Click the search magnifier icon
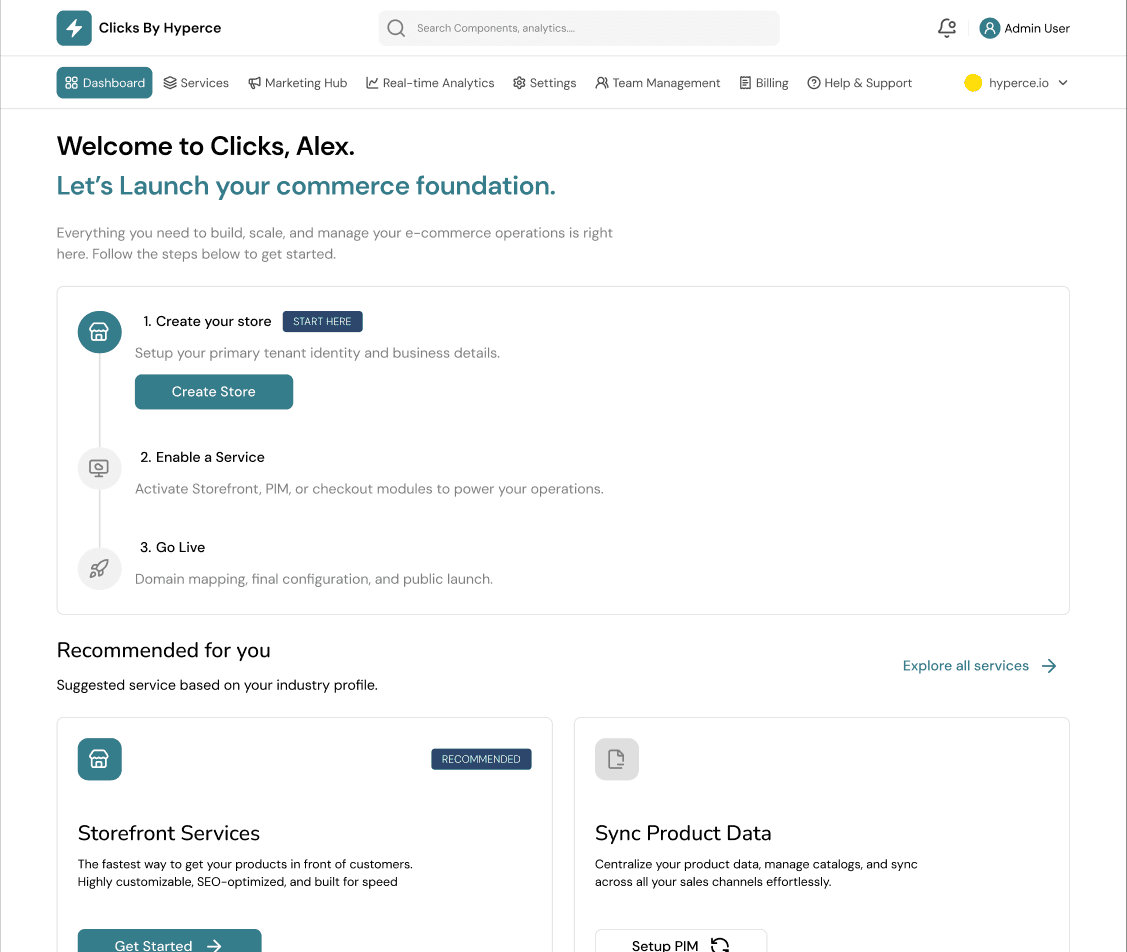Screen dimensions: 1127x952 pos(396,28)
